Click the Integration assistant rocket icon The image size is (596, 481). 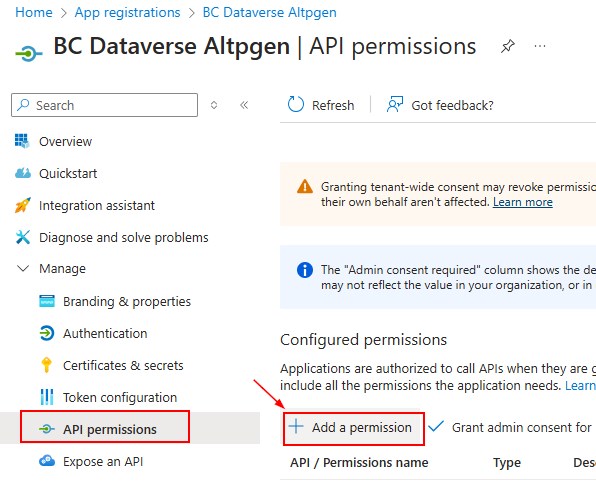click(x=22, y=205)
